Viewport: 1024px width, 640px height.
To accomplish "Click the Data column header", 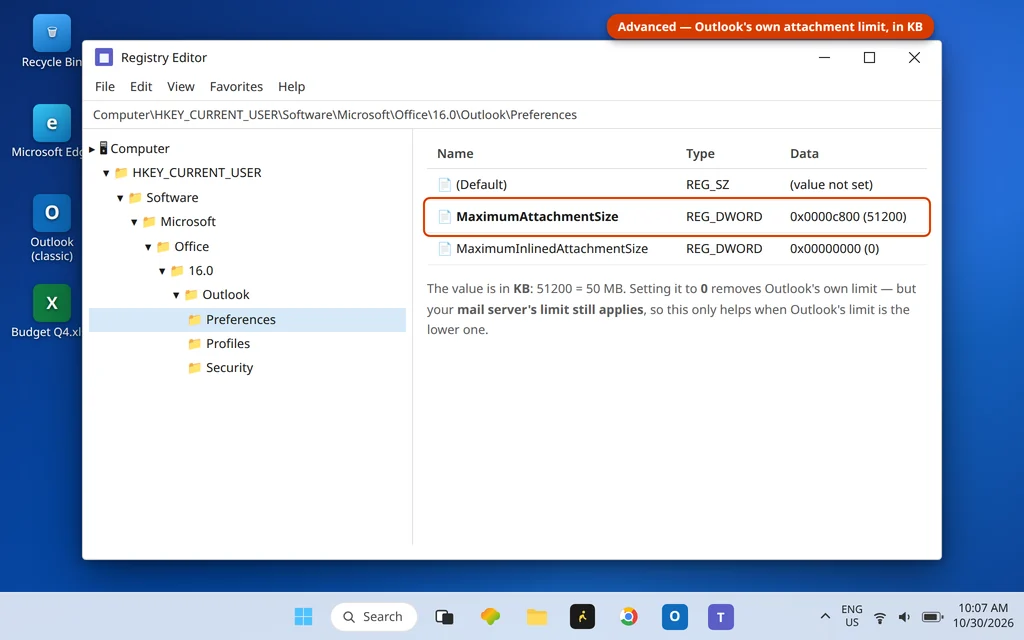I will 804,153.
